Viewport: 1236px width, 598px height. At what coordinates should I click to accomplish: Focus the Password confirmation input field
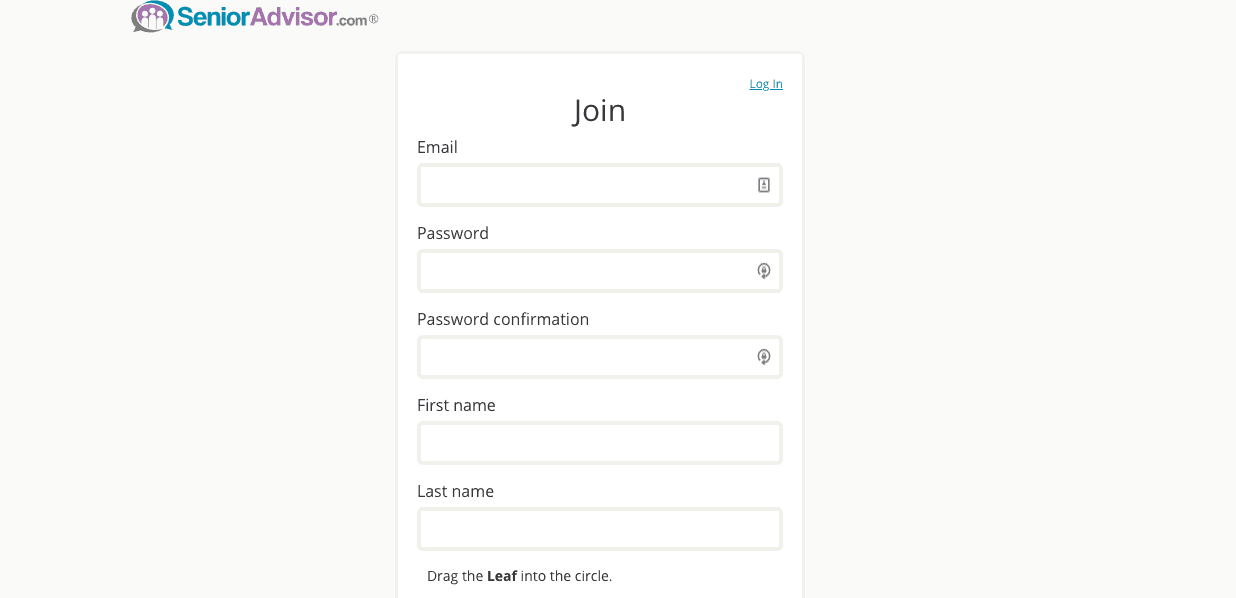[585, 357]
